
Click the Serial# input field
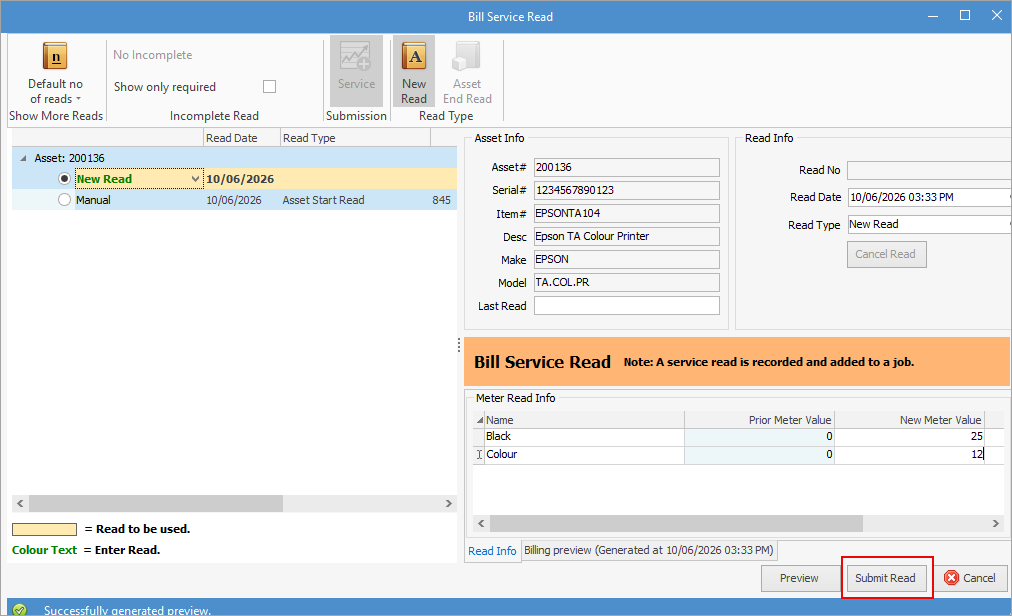click(626, 190)
